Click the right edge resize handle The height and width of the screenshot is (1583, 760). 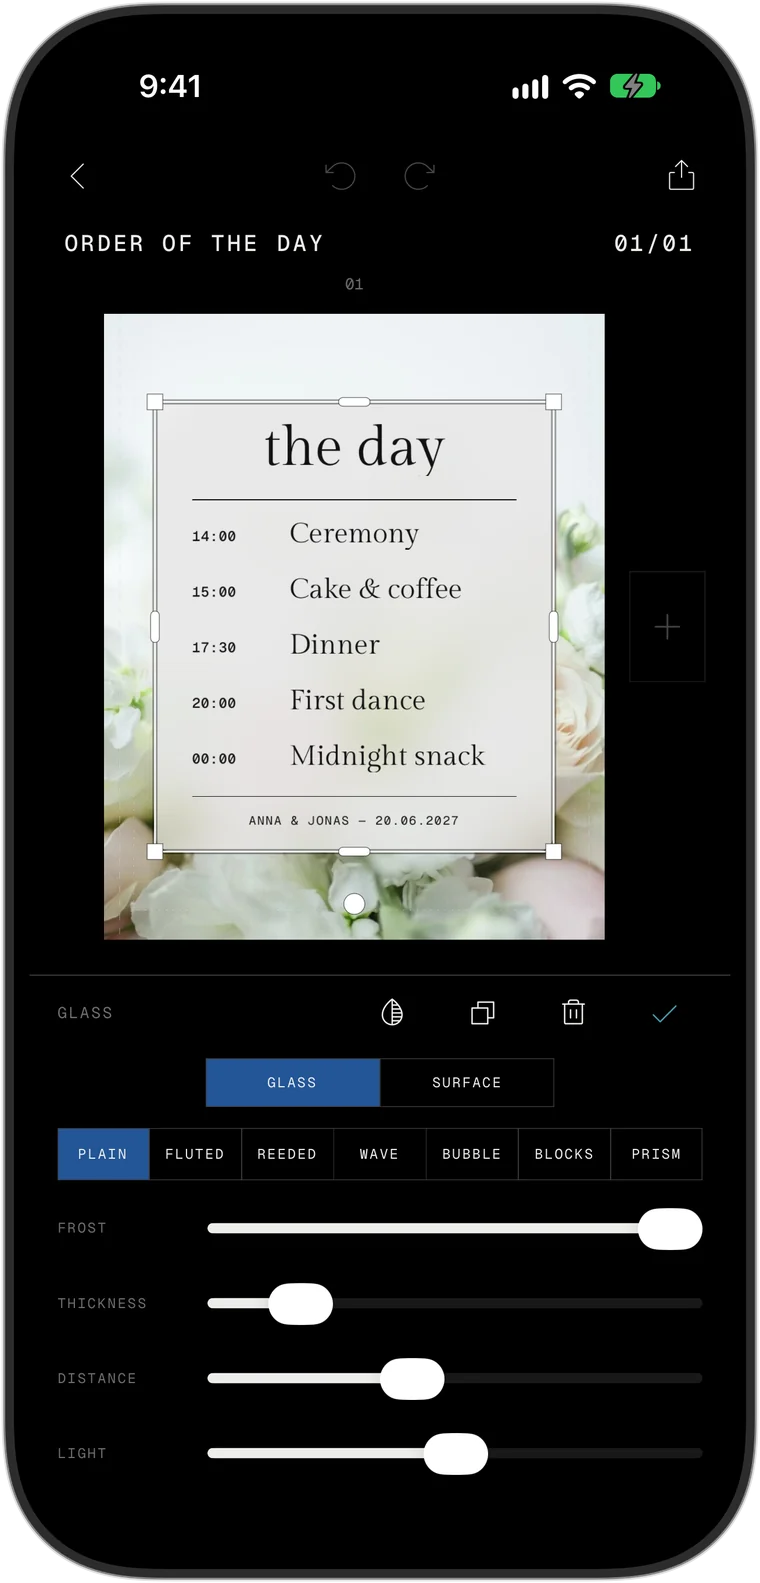554,627
